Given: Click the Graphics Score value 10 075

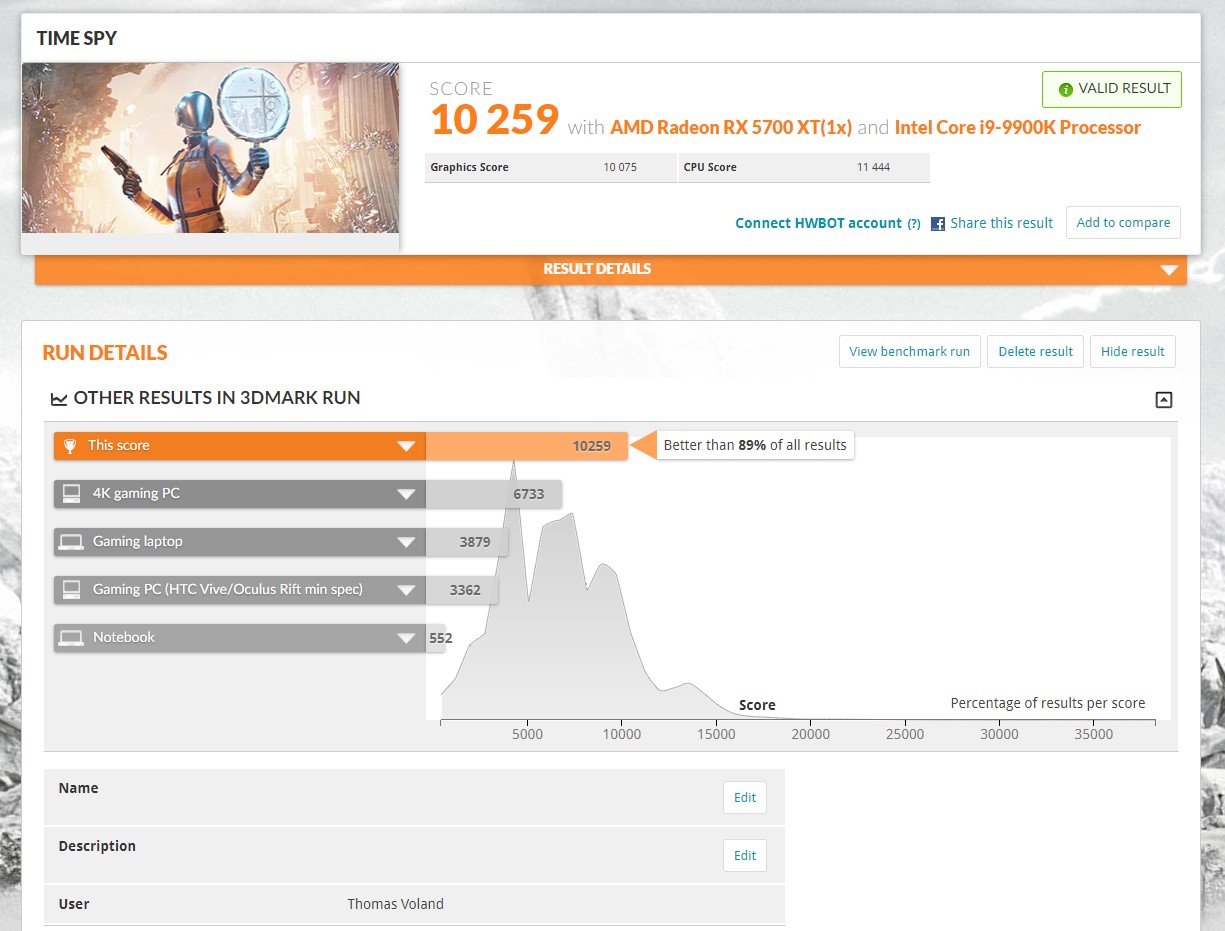Looking at the screenshot, I should pyautogui.click(x=620, y=167).
